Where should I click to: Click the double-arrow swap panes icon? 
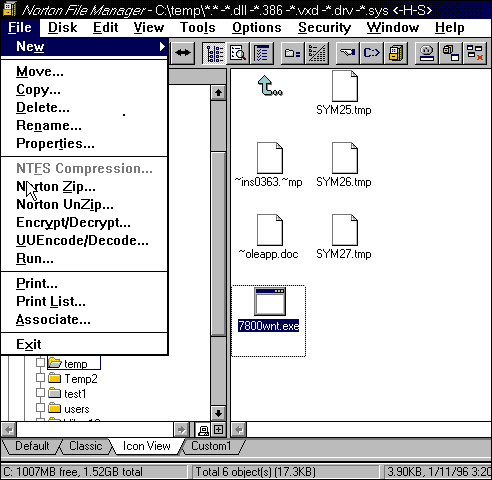pyautogui.click(x=182, y=53)
